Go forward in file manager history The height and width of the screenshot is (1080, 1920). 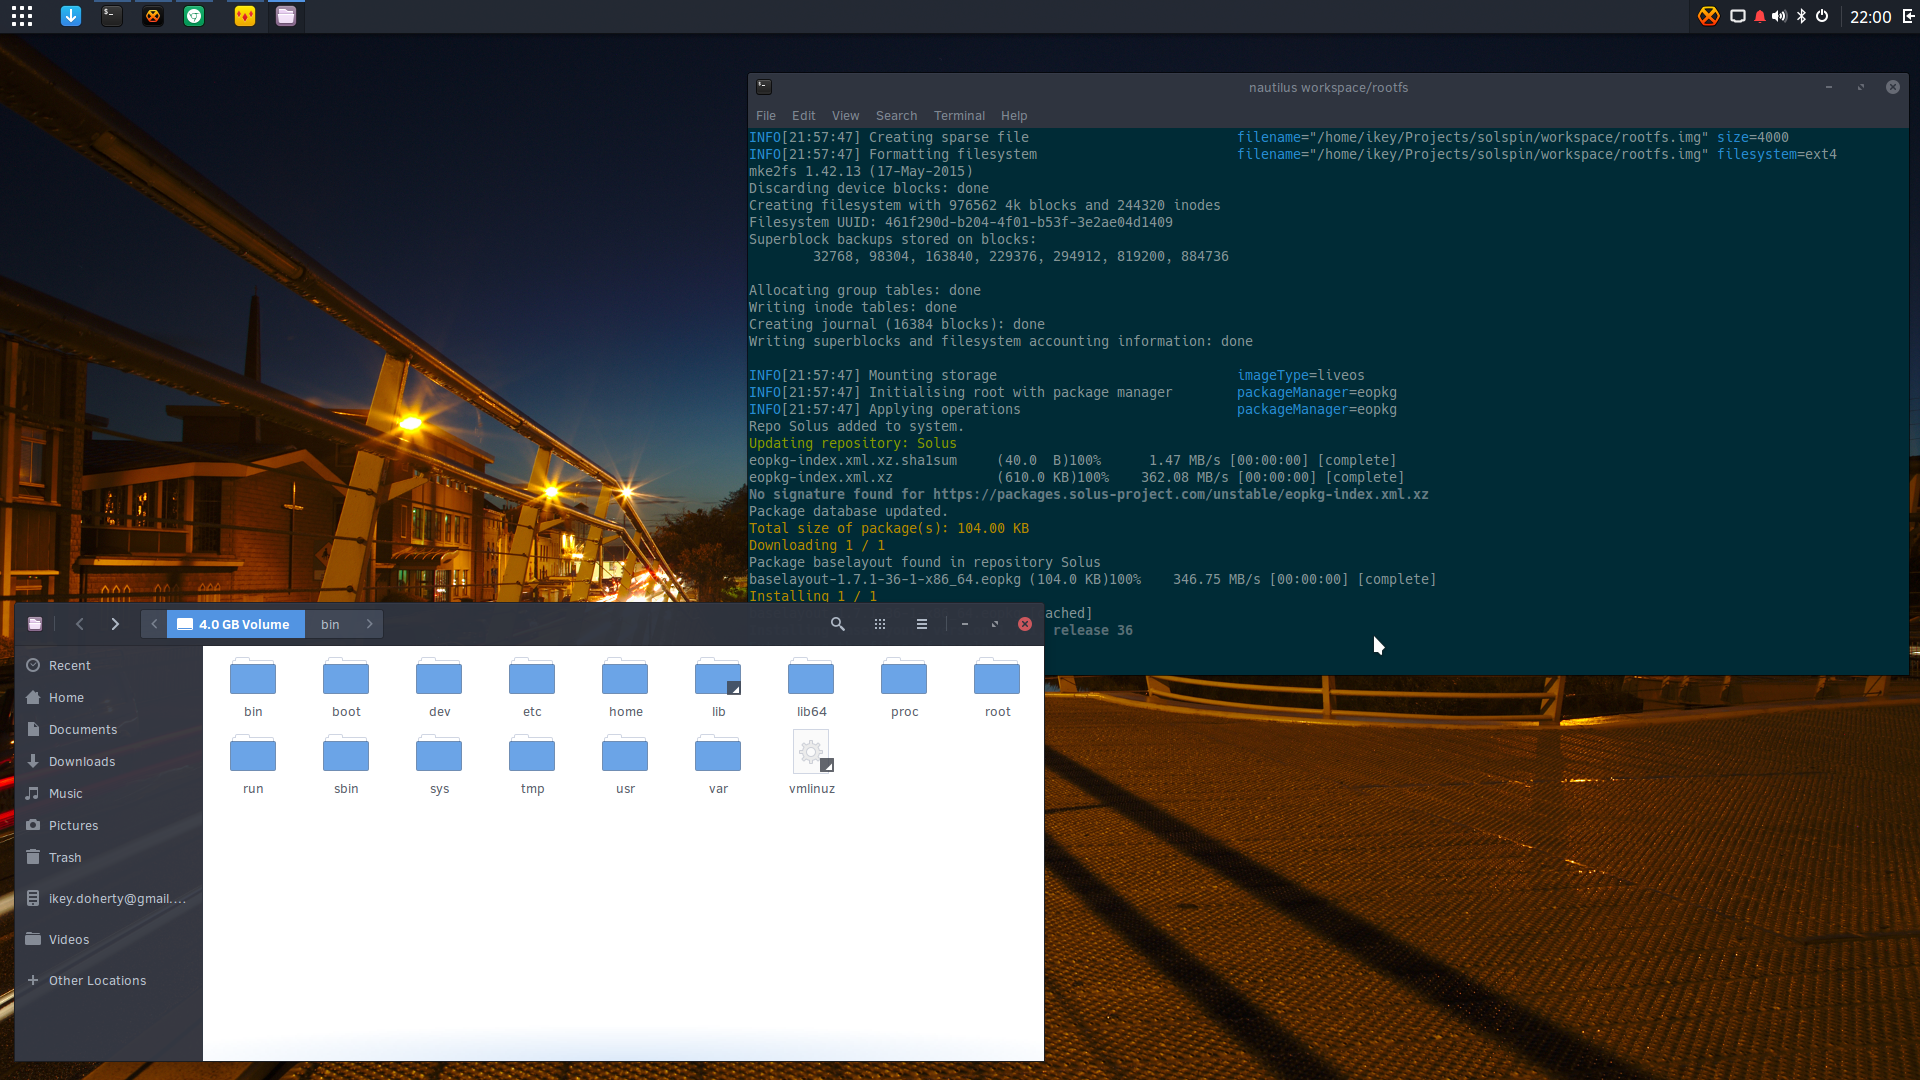pos(115,624)
